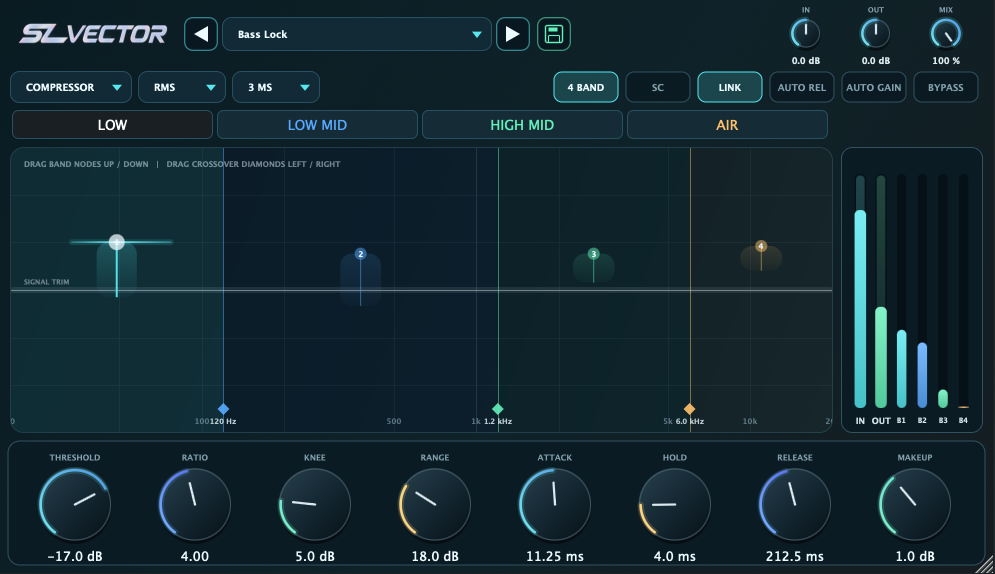Enable AUTO REL
Viewport: 995px width, 574px height.
(x=802, y=88)
